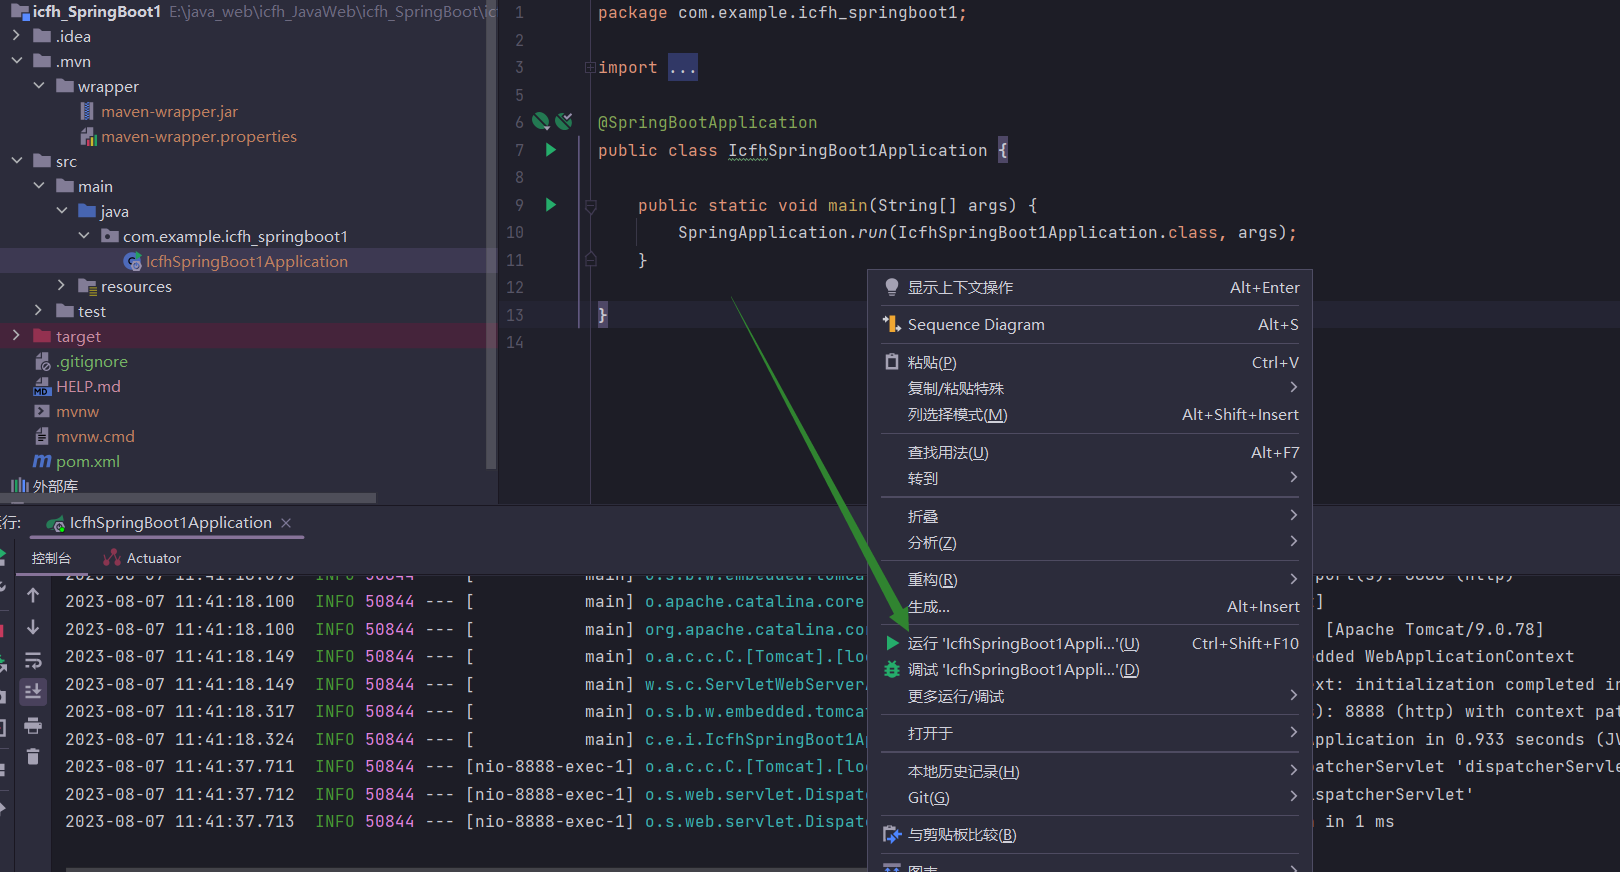Screen dimensions: 1620x872
Task: Switch to the Actuator tab
Action: tap(143, 558)
